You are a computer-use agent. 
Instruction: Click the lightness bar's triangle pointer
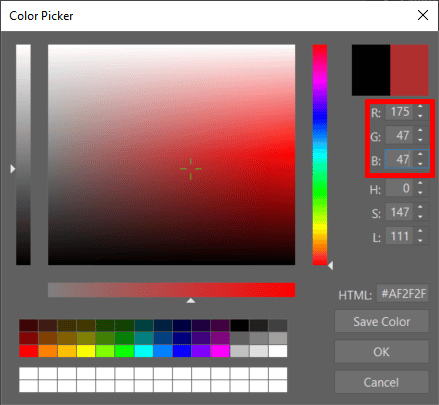point(13,169)
